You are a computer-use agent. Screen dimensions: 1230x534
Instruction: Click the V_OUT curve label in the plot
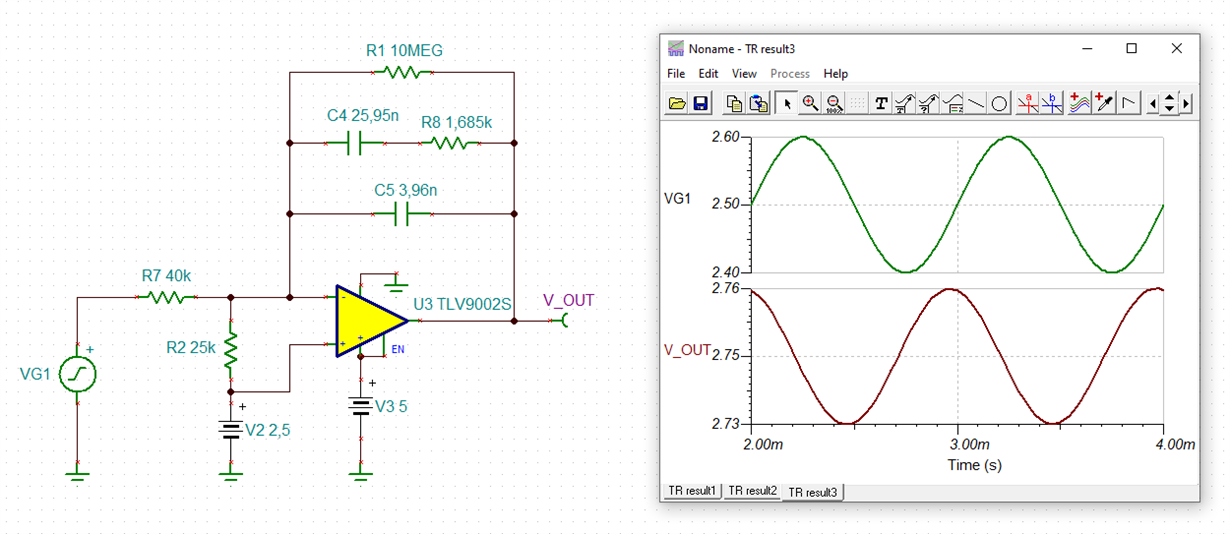pyautogui.click(x=687, y=350)
